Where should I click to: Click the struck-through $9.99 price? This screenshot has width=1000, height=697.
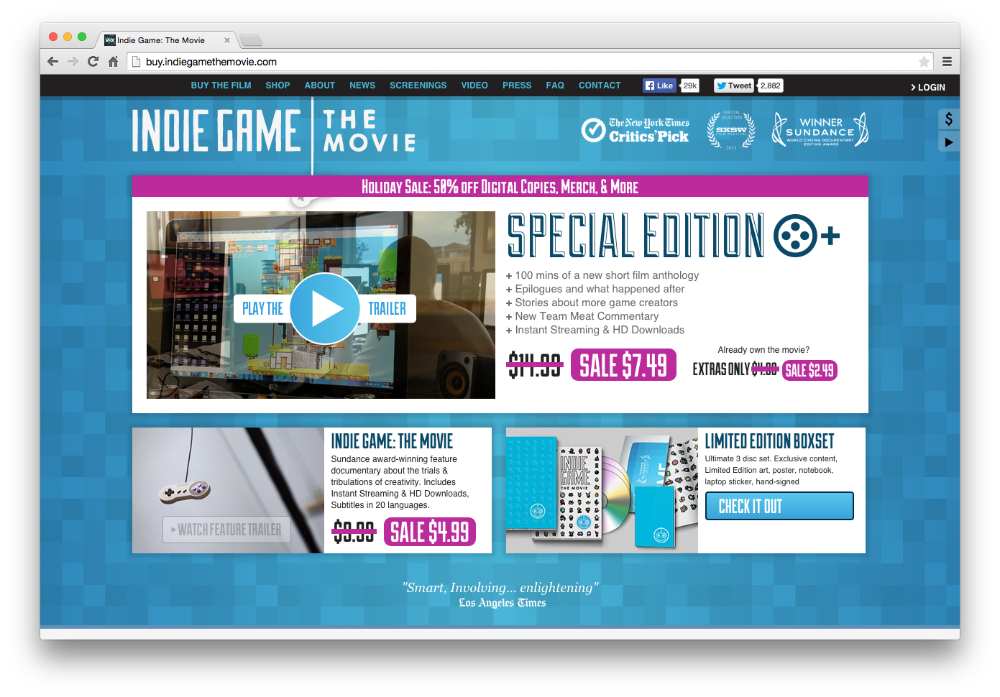tap(353, 531)
